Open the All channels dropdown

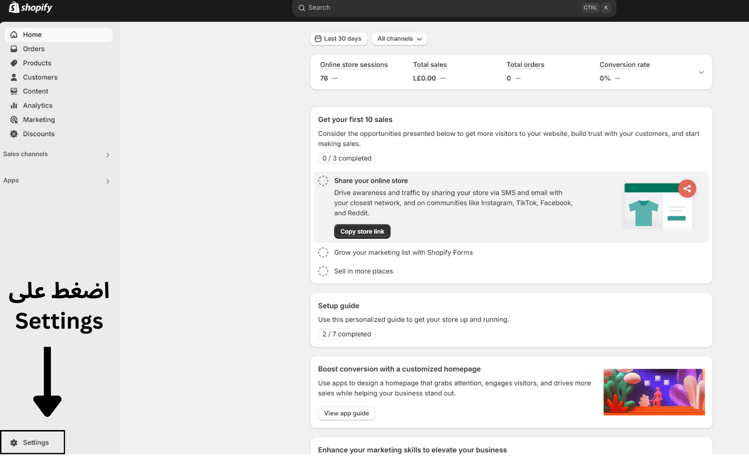(399, 39)
